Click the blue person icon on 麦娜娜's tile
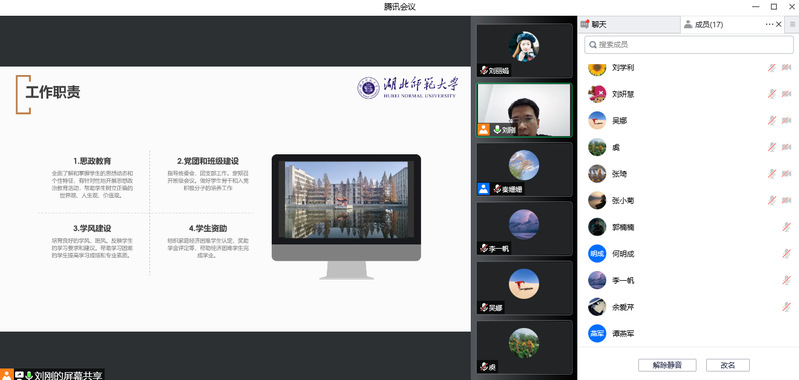Screen dimensions: 799x380 pyautogui.click(x=484, y=189)
